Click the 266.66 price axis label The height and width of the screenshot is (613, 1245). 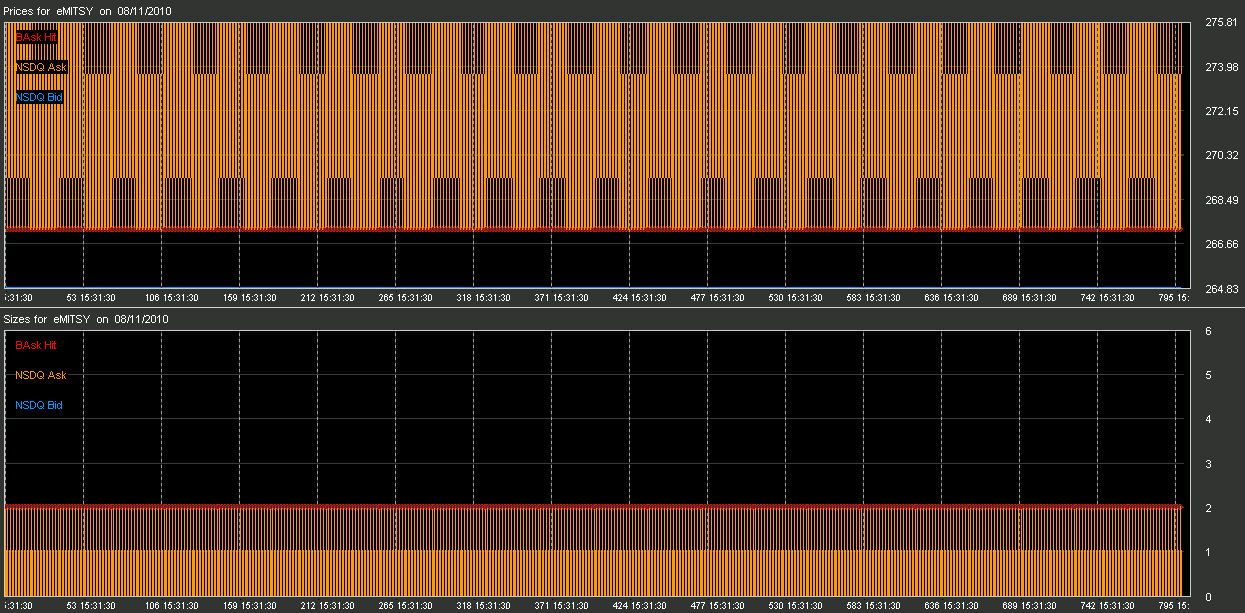tap(1223, 244)
